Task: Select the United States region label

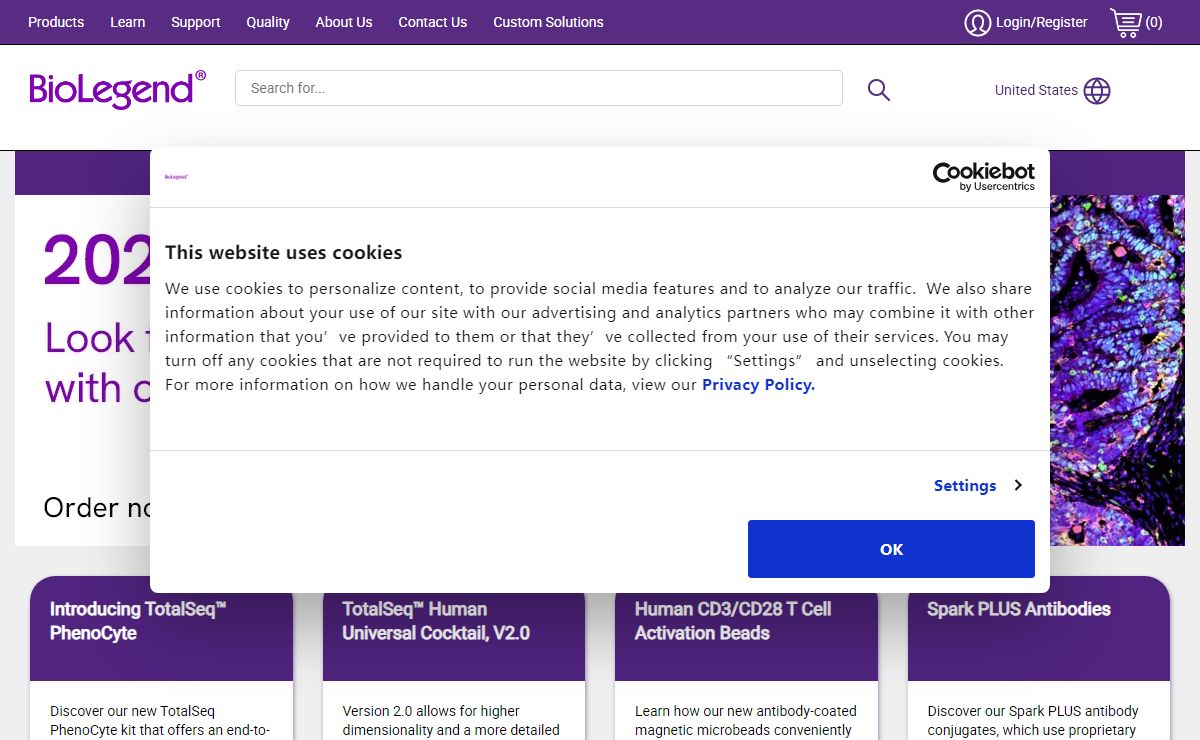Action: pos(1036,90)
